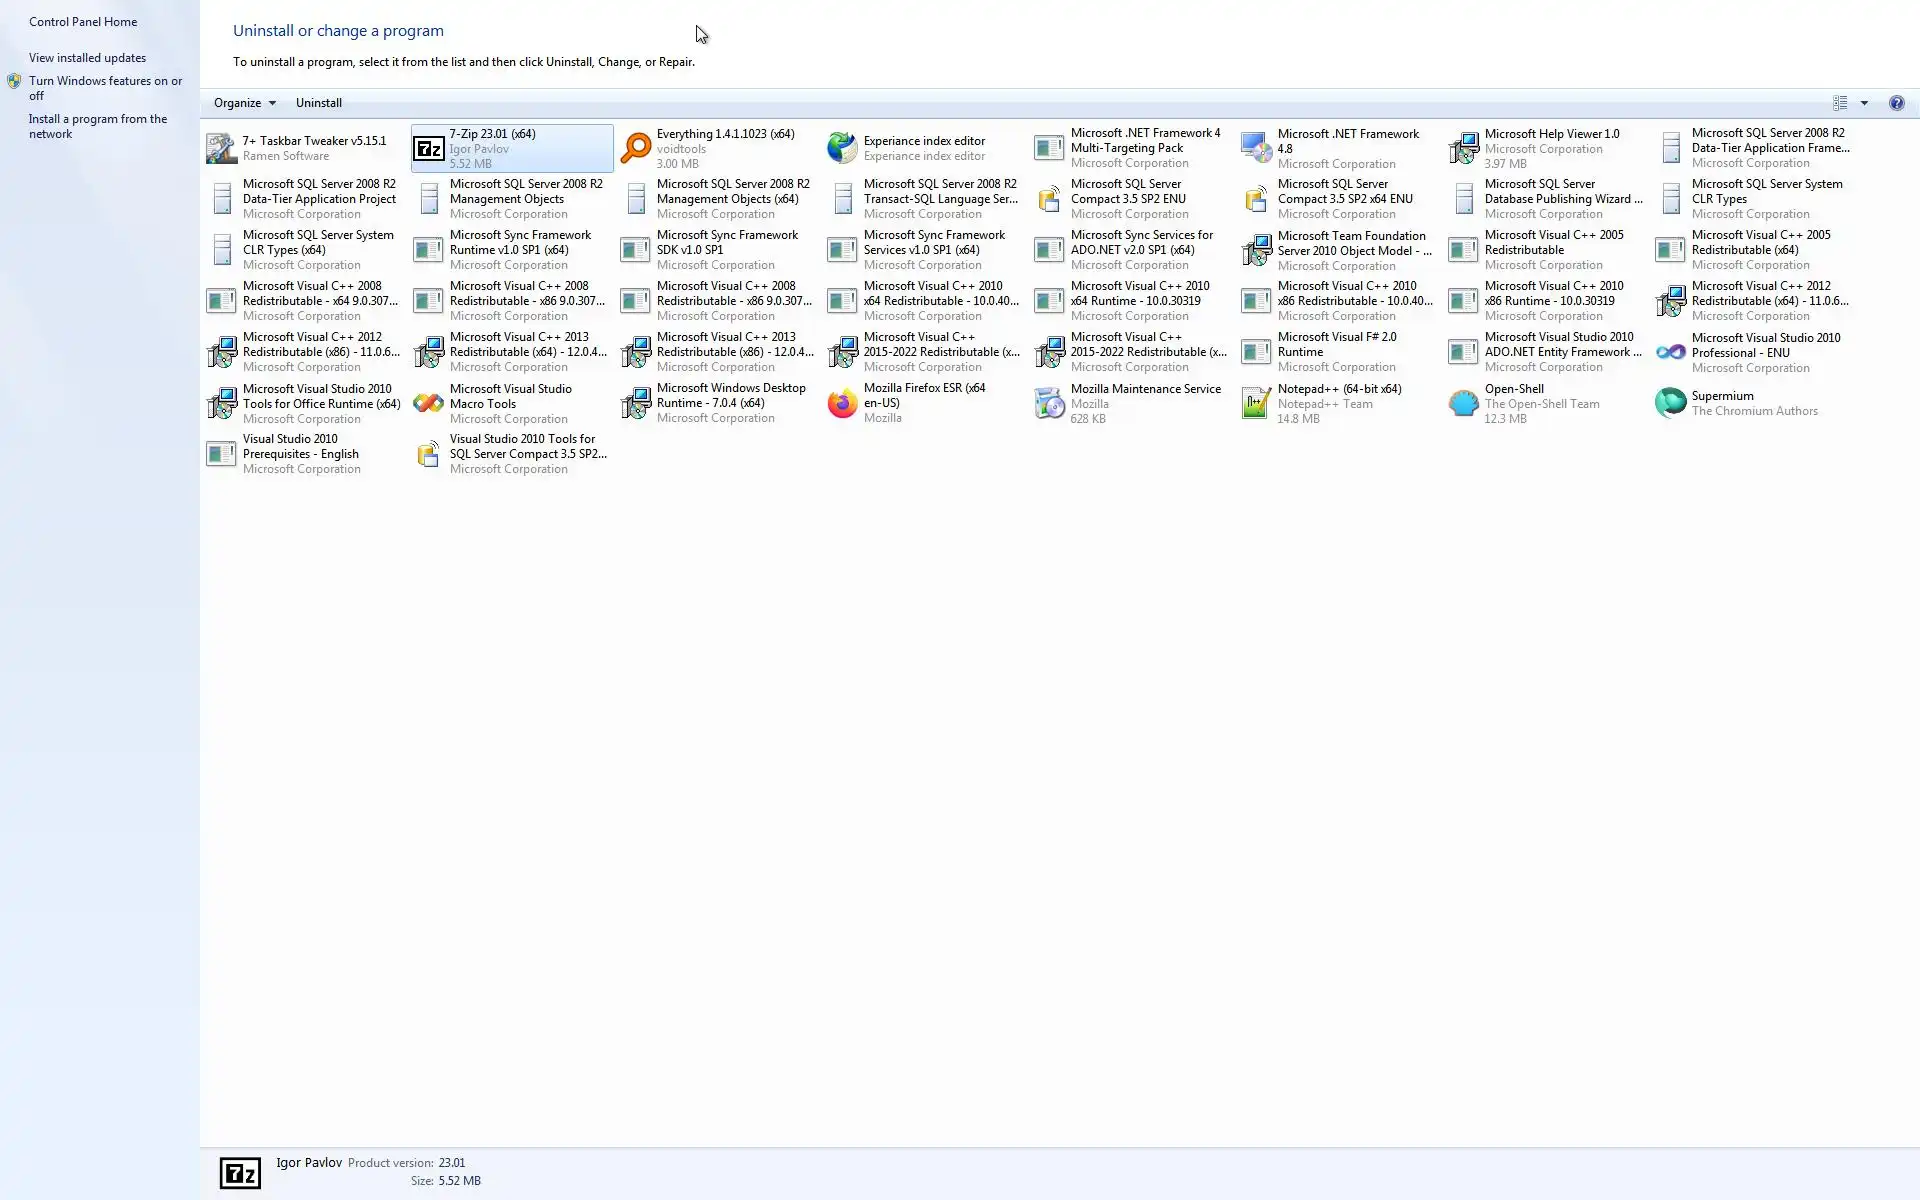Open Control Panel Home link
The image size is (1920, 1200).
83,22
